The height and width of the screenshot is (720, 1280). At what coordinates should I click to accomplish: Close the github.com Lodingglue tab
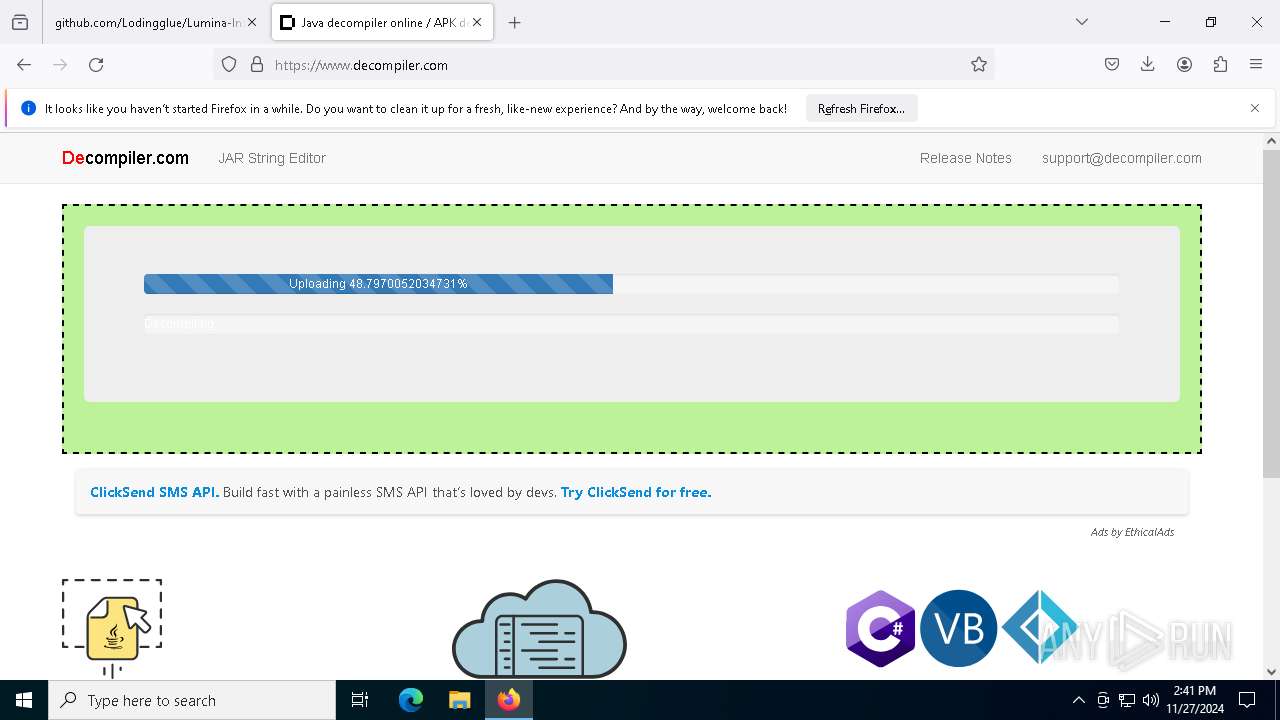coord(252,22)
